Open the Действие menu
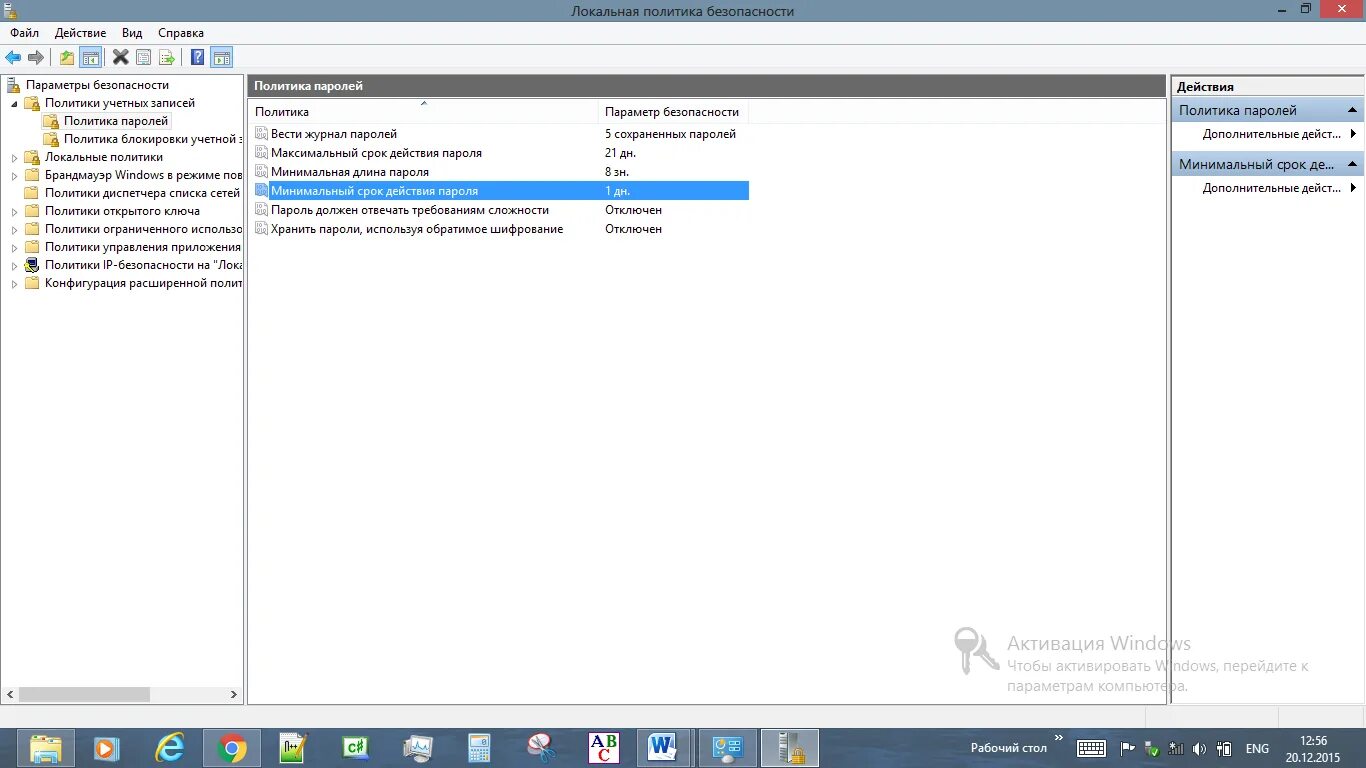1366x768 pixels. click(80, 33)
